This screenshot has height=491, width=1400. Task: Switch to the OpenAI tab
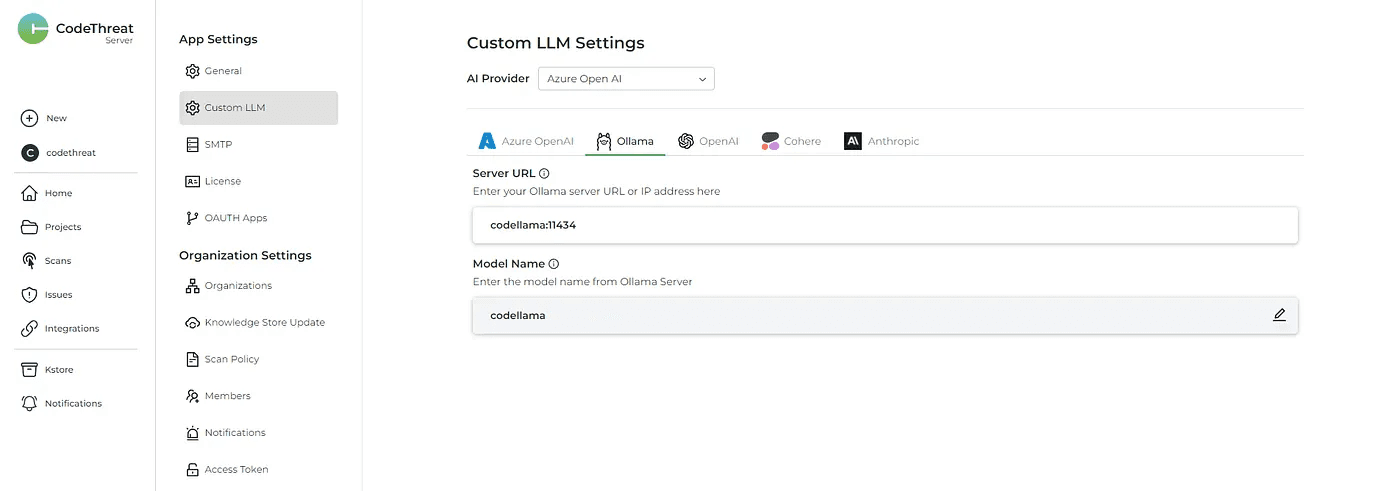pyautogui.click(x=708, y=141)
